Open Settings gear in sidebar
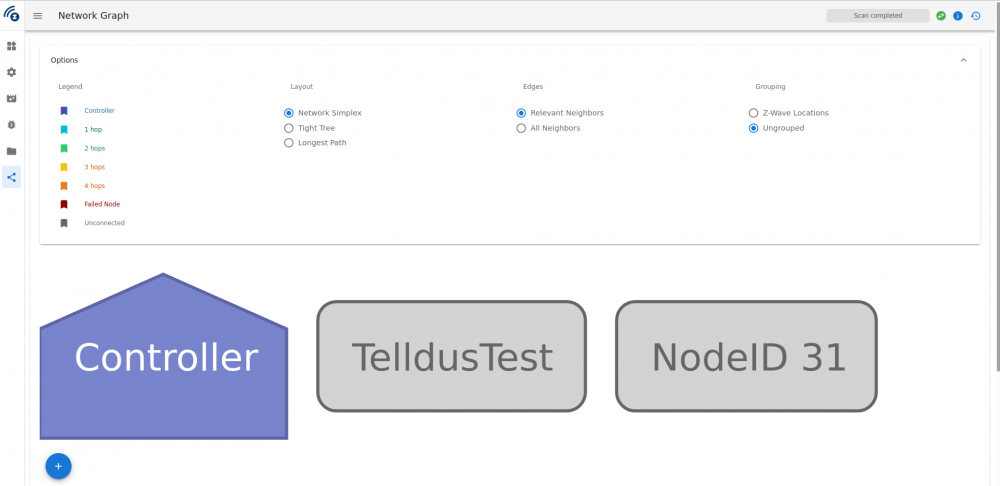1000x486 pixels. (x=12, y=72)
